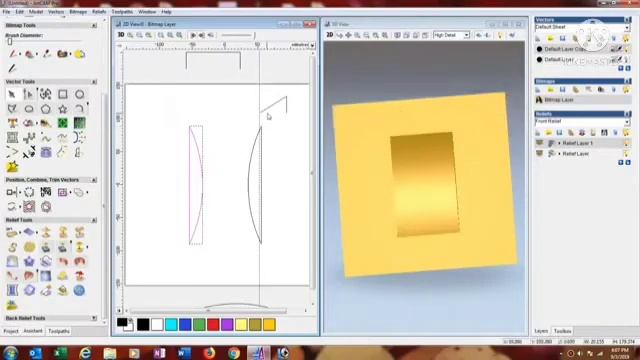The width and height of the screenshot is (640, 360).
Task: Click the blue sphere Relief Tools icon
Action: tap(79, 290)
